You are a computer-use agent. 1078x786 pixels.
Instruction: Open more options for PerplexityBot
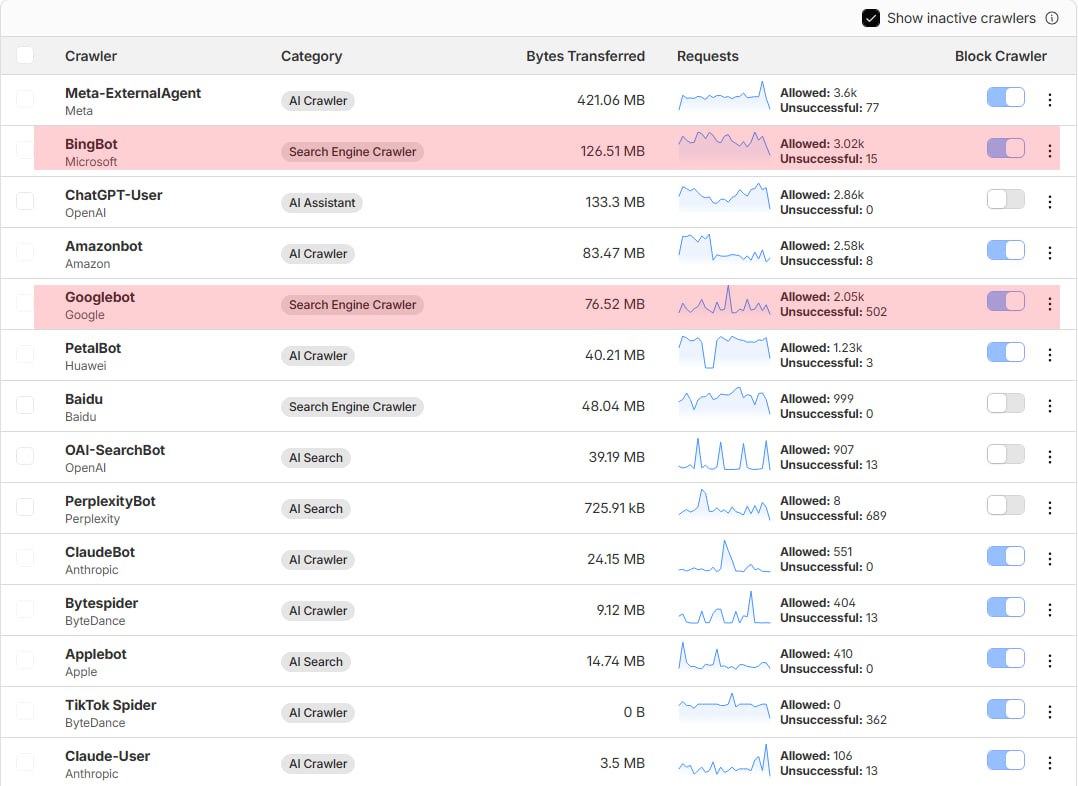click(1050, 508)
